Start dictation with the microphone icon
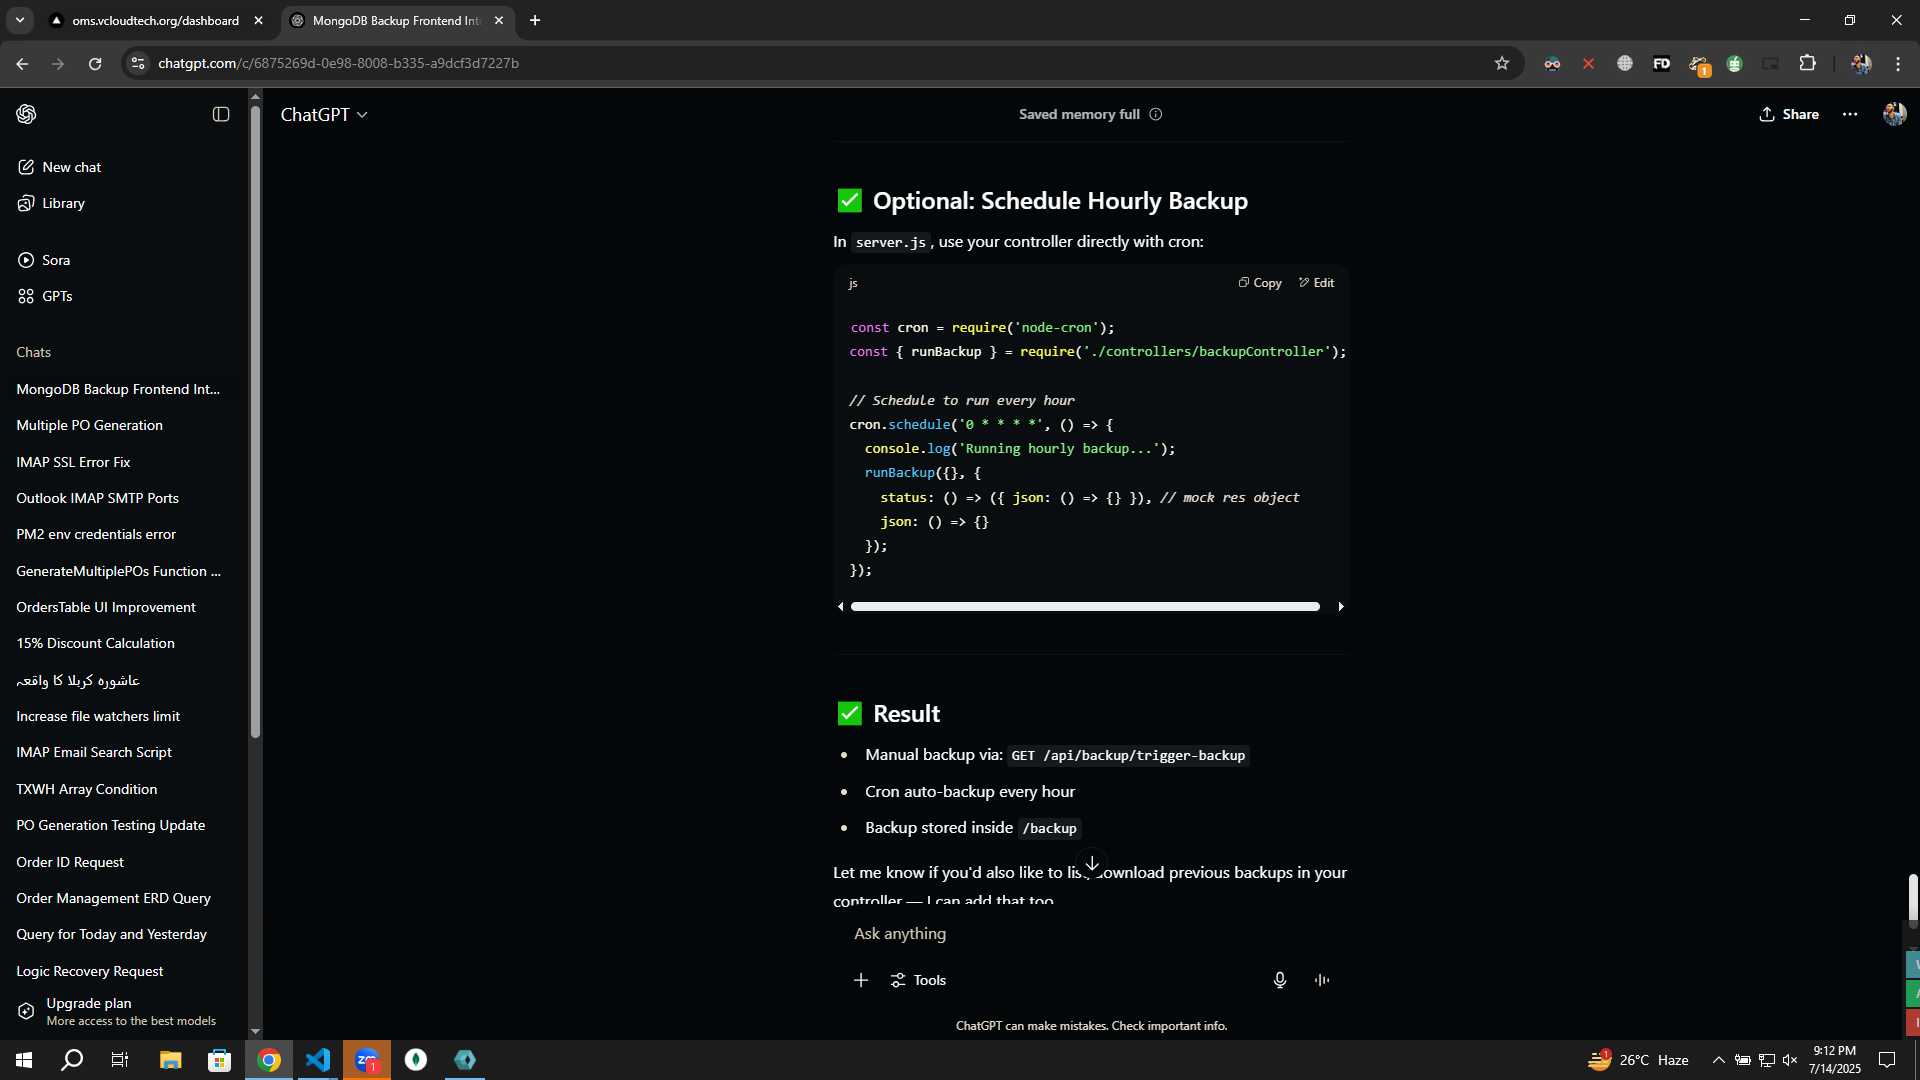The image size is (1920, 1080). click(x=1280, y=980)
